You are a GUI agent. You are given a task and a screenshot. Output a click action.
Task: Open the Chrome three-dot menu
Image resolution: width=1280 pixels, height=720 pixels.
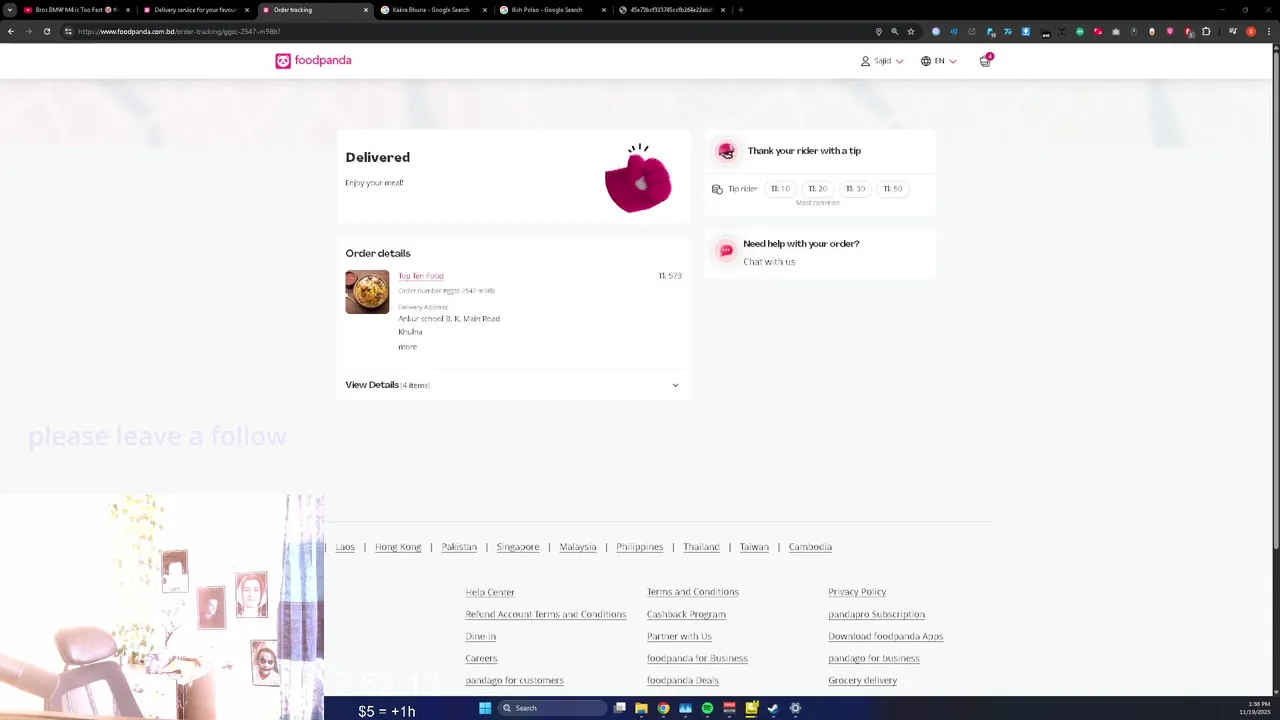pos(1269,32)
